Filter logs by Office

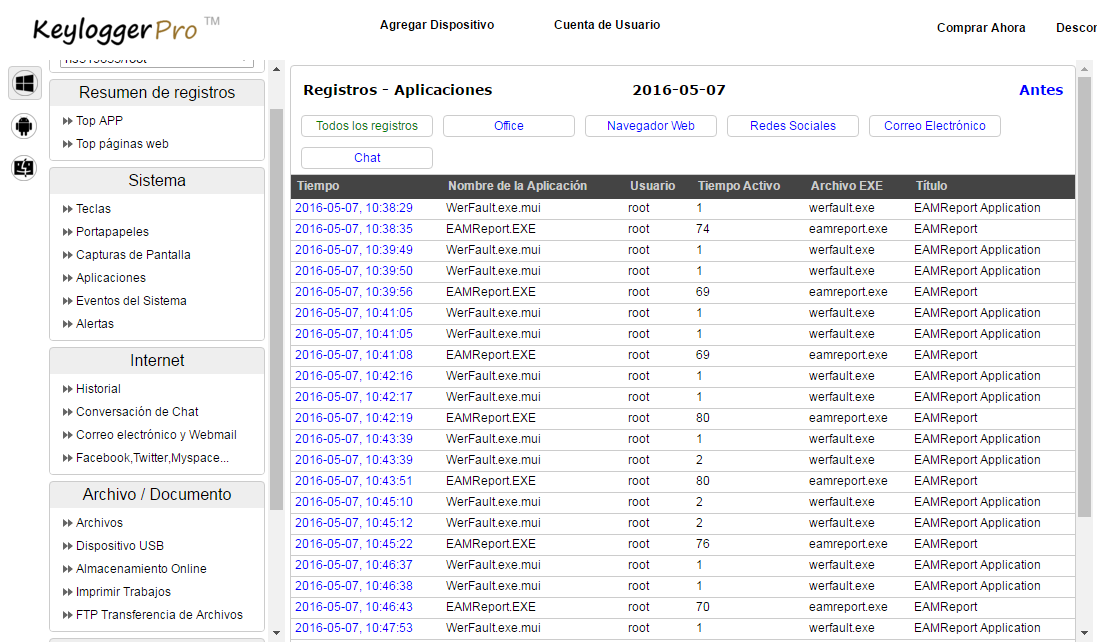pos(509,126)
